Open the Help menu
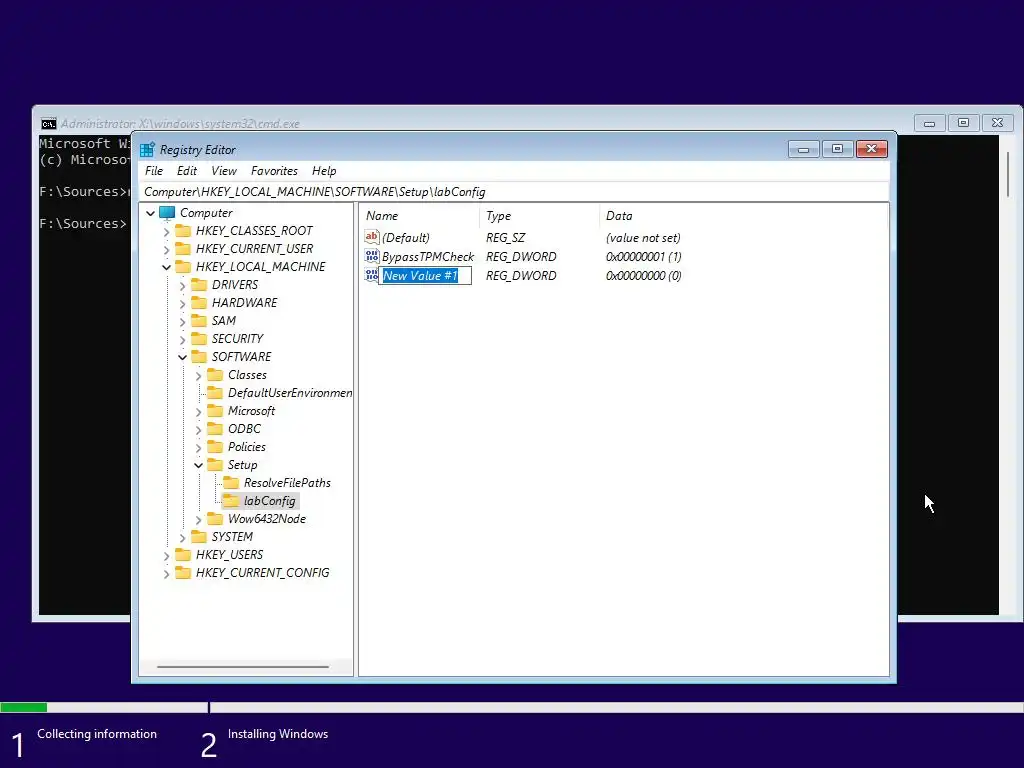 324,171
